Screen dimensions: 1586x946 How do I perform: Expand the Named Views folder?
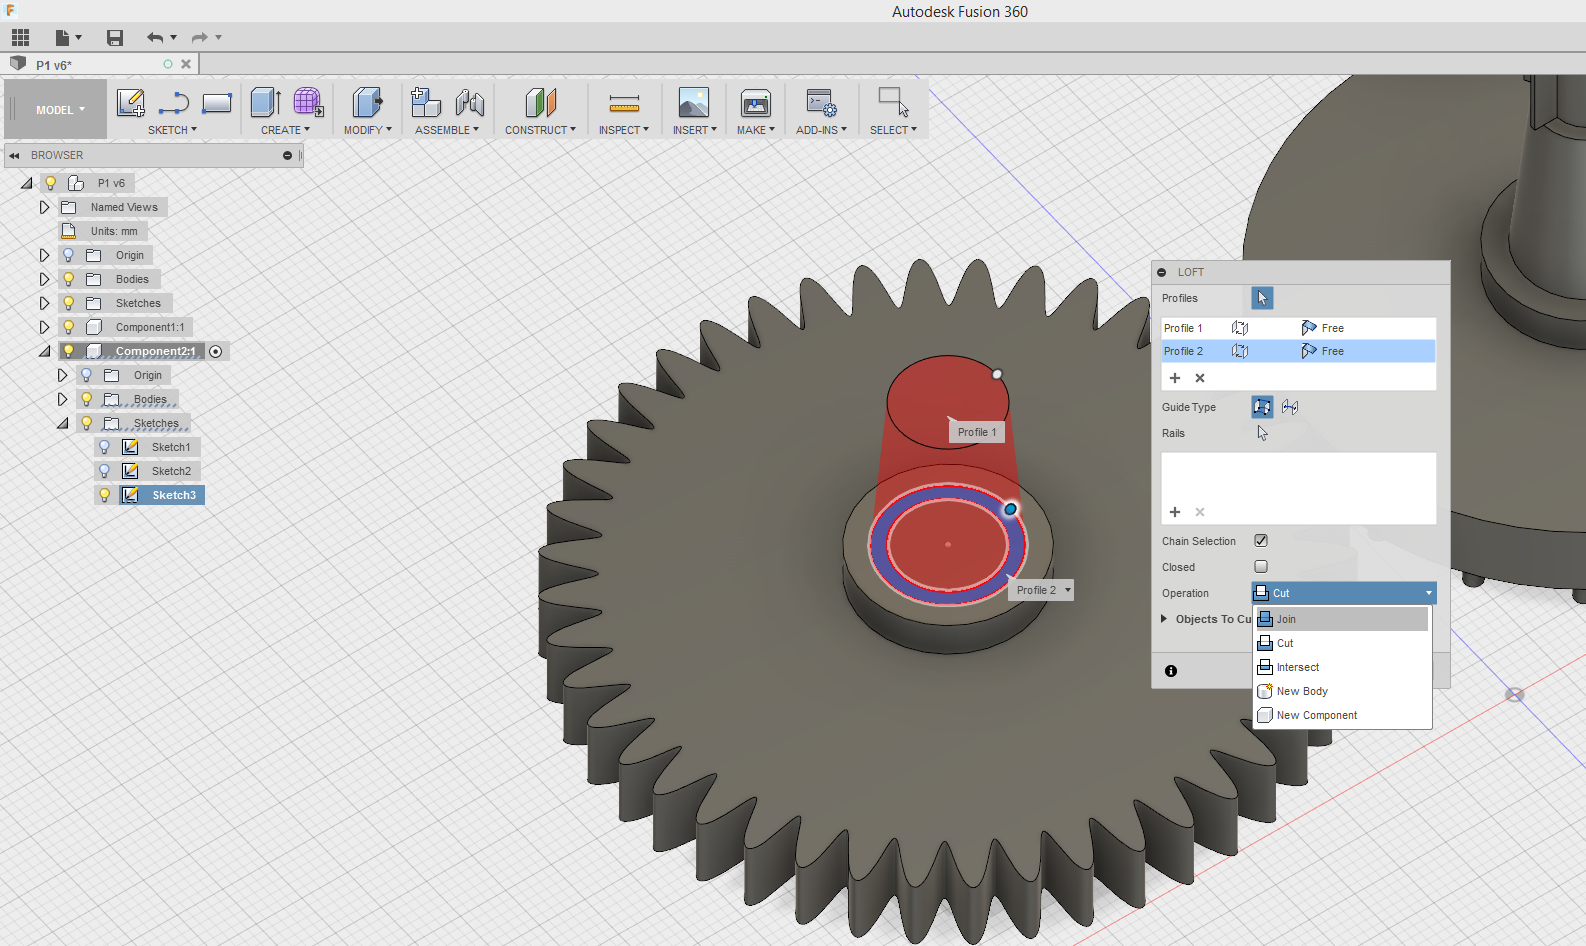click(x=44, y=207)
